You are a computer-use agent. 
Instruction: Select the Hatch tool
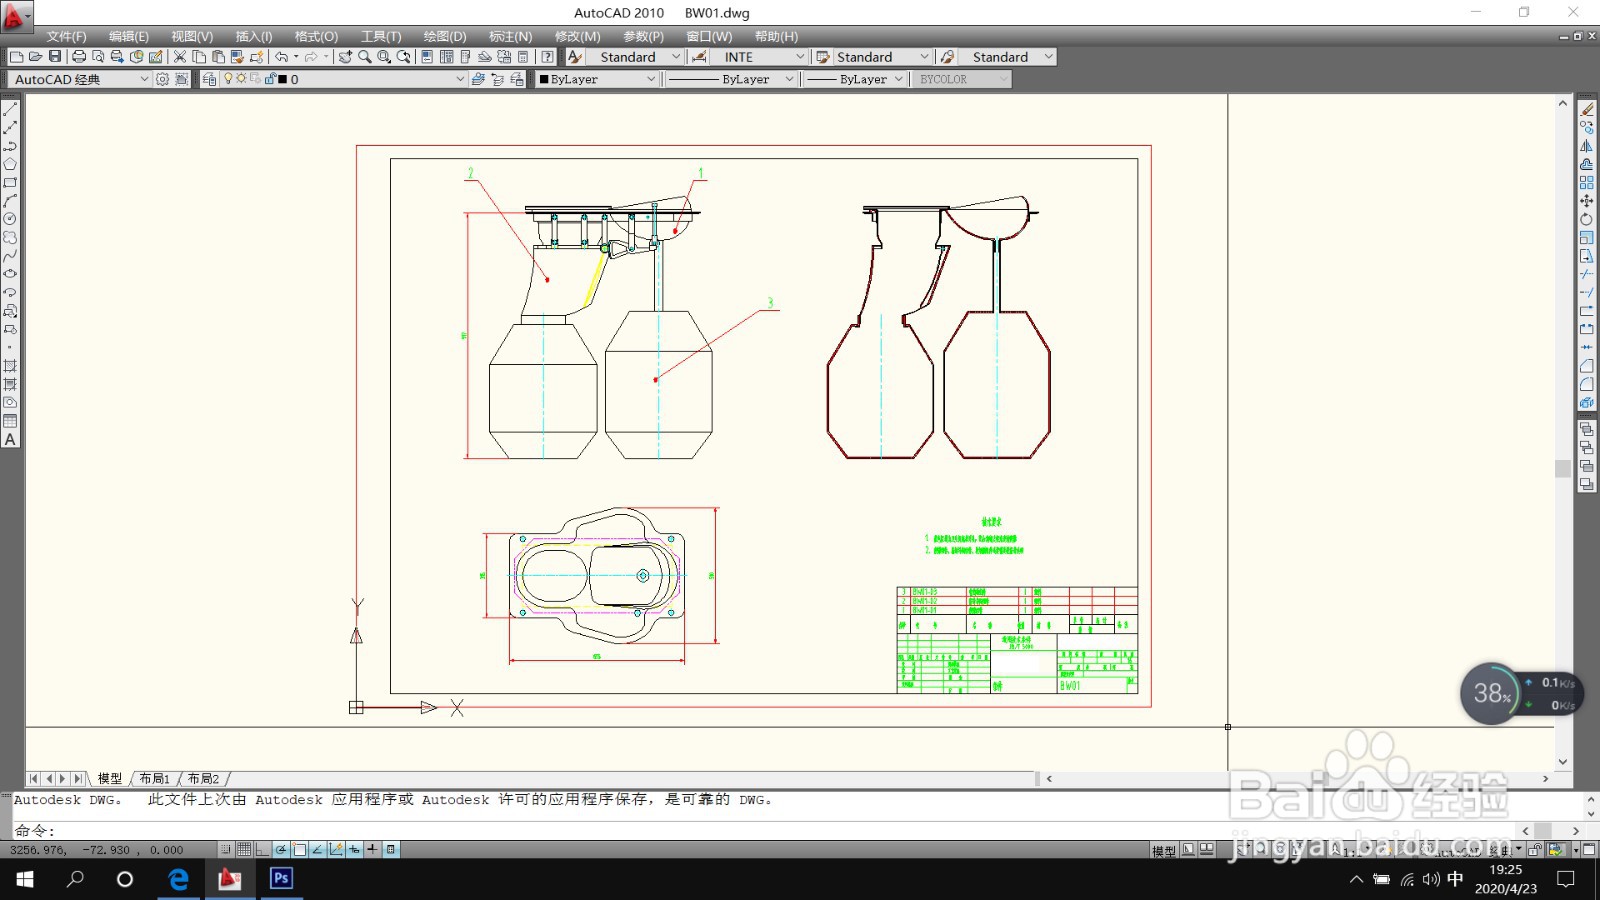pyautogui.click(x=10, y=366)
